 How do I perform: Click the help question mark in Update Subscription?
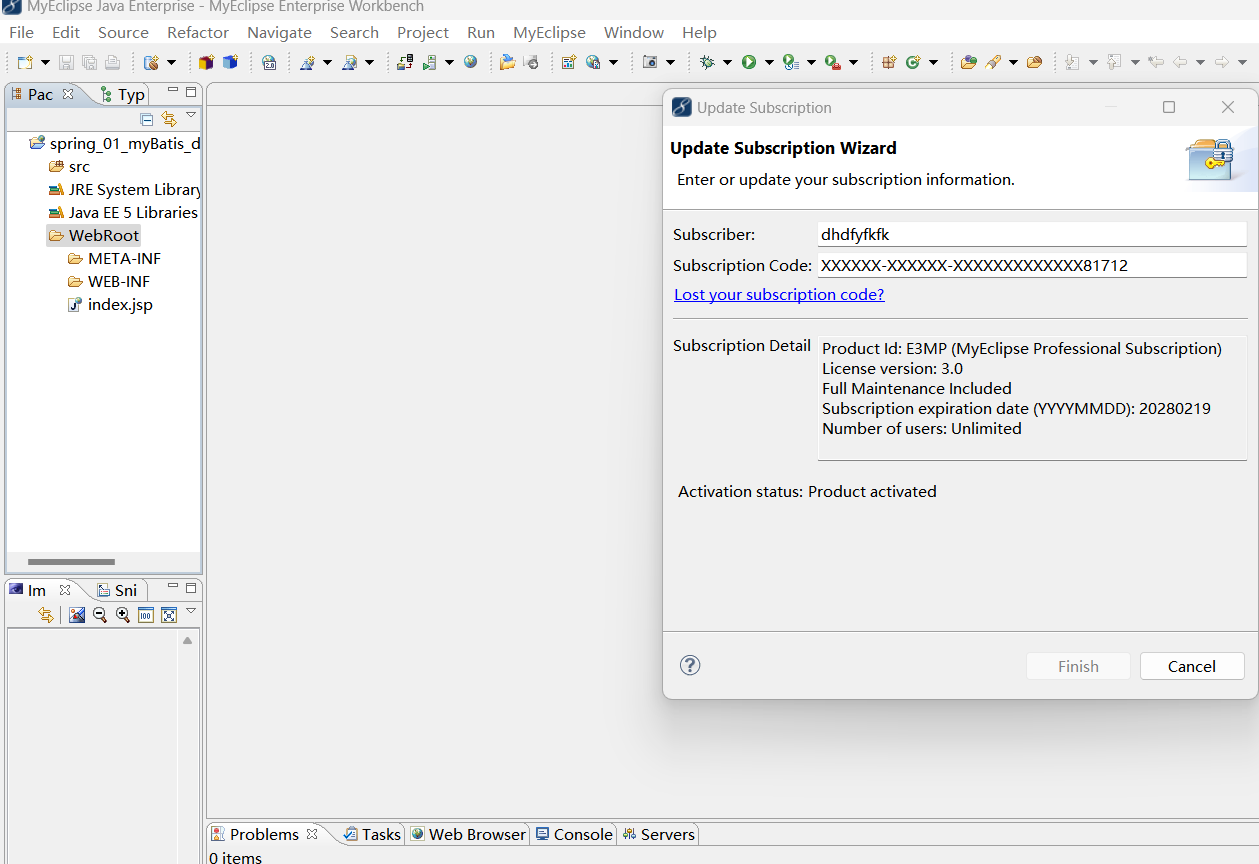click(690, 665)
